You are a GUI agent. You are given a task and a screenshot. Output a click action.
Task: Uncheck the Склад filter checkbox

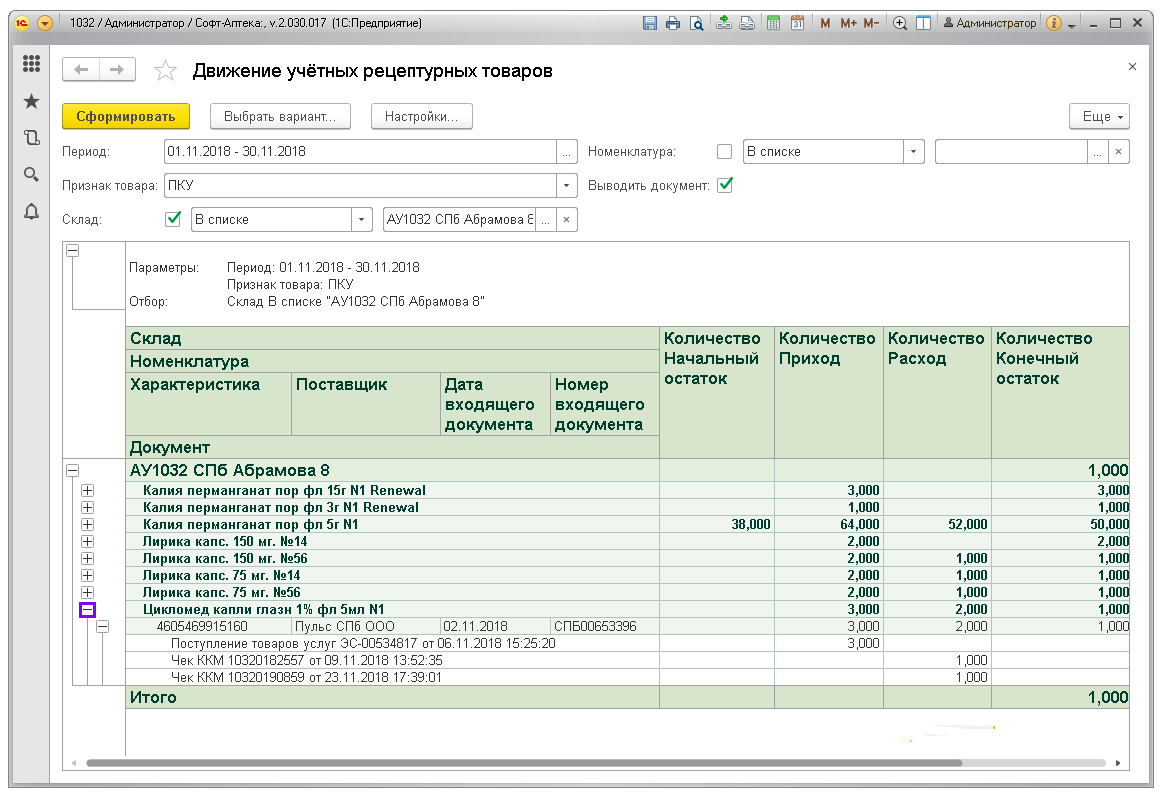[173, 219]
